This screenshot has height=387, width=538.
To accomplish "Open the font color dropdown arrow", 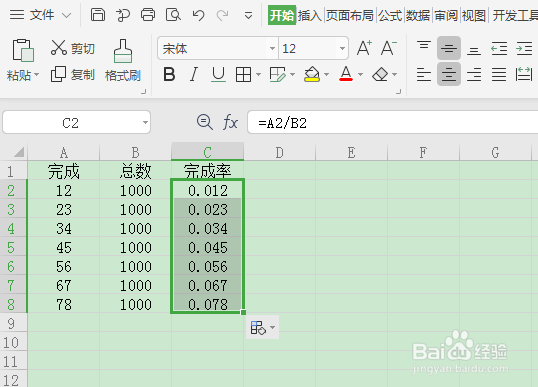I will 360,74.
